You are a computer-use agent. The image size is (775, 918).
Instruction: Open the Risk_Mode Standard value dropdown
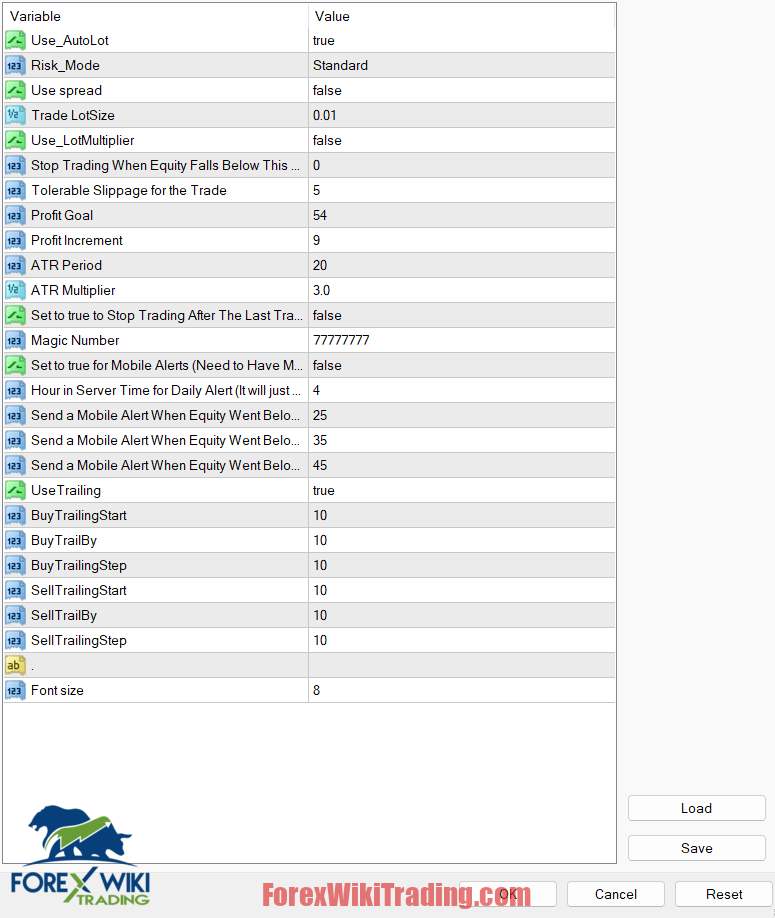(462, 66)
